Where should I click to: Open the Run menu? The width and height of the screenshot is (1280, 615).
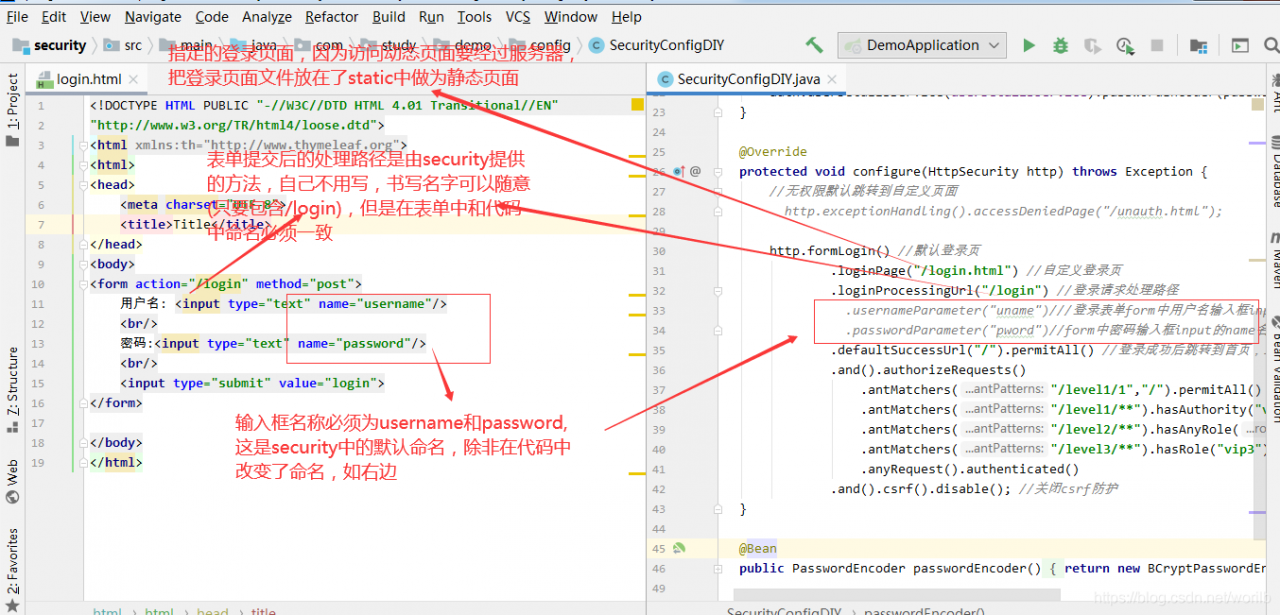point(431,16)
